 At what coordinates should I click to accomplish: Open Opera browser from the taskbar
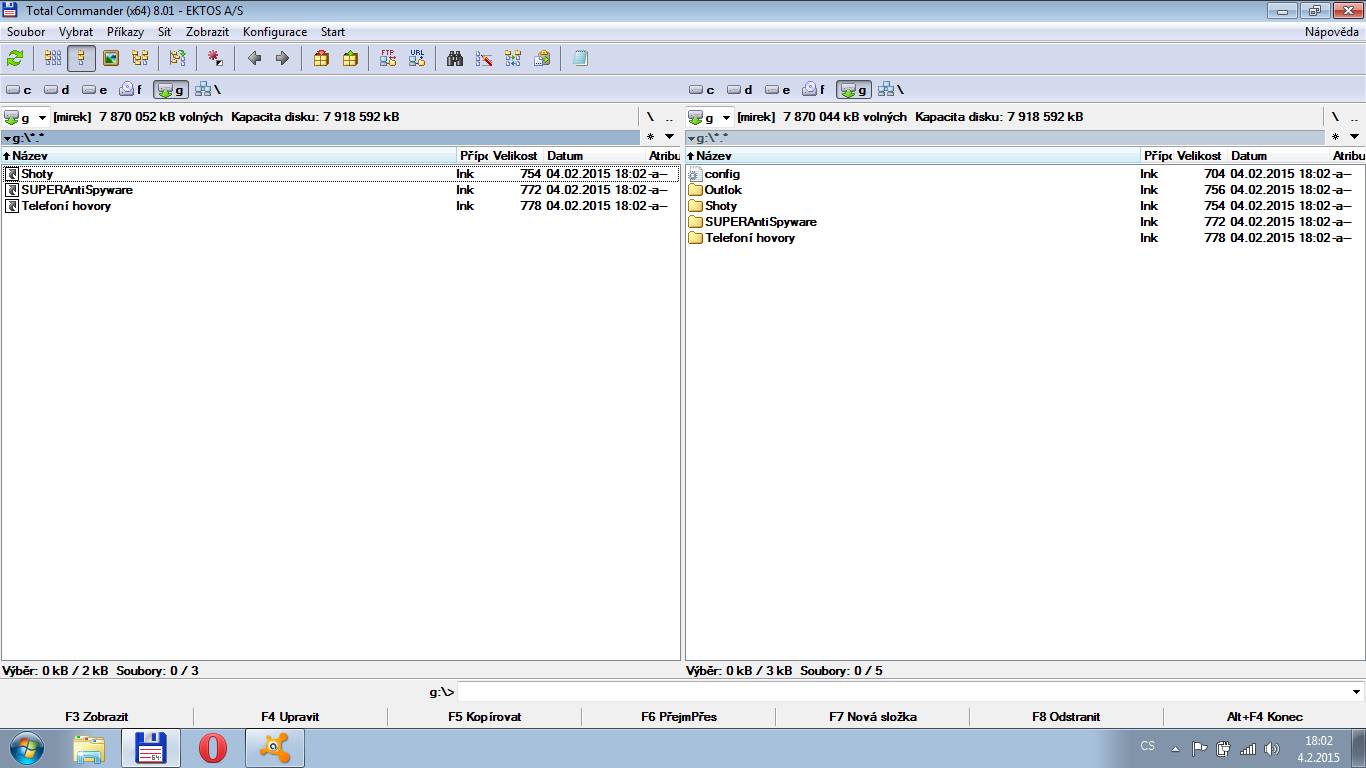point(213,748)
